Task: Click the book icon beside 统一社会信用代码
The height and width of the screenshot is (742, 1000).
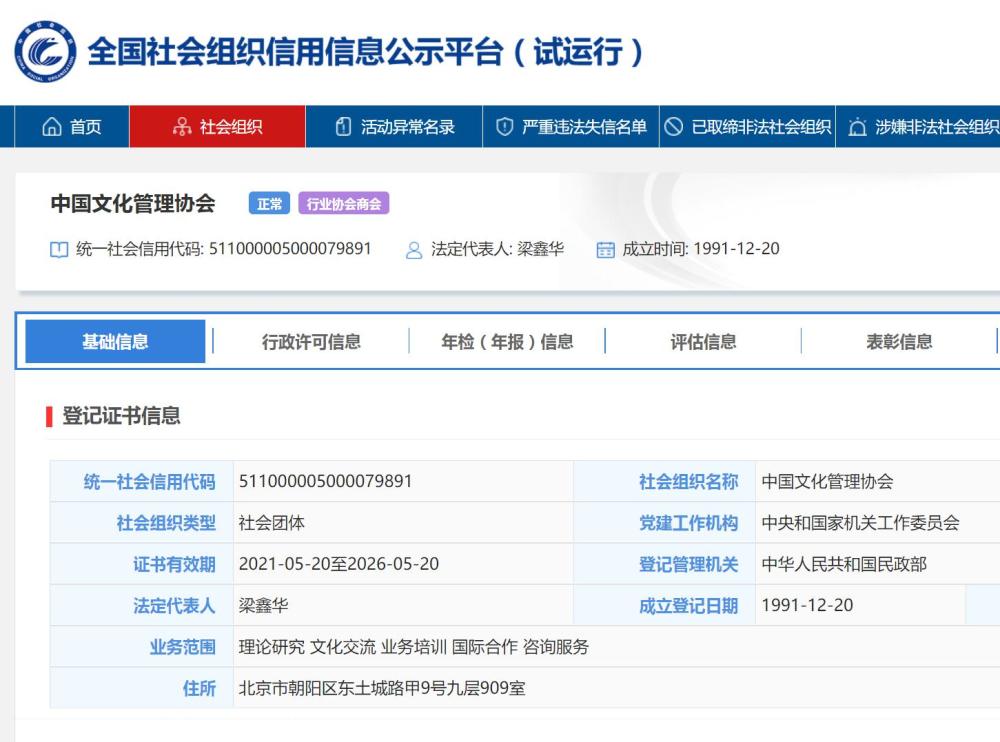Action: click(59, 249)
